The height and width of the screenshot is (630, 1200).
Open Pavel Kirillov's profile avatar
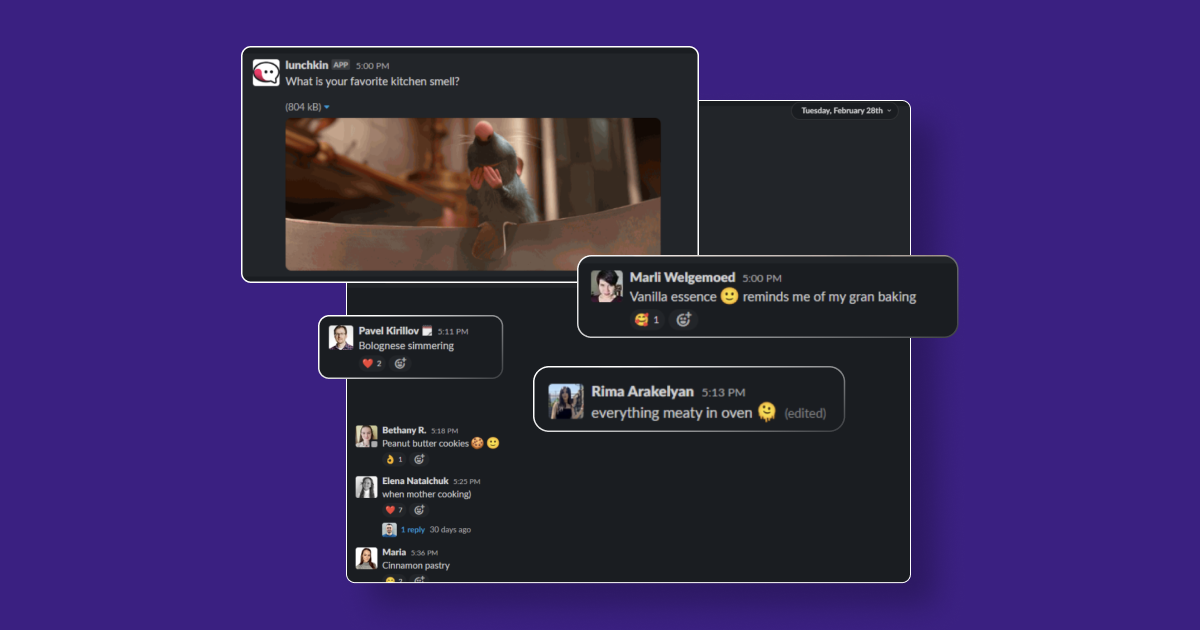tap(341, 337)
